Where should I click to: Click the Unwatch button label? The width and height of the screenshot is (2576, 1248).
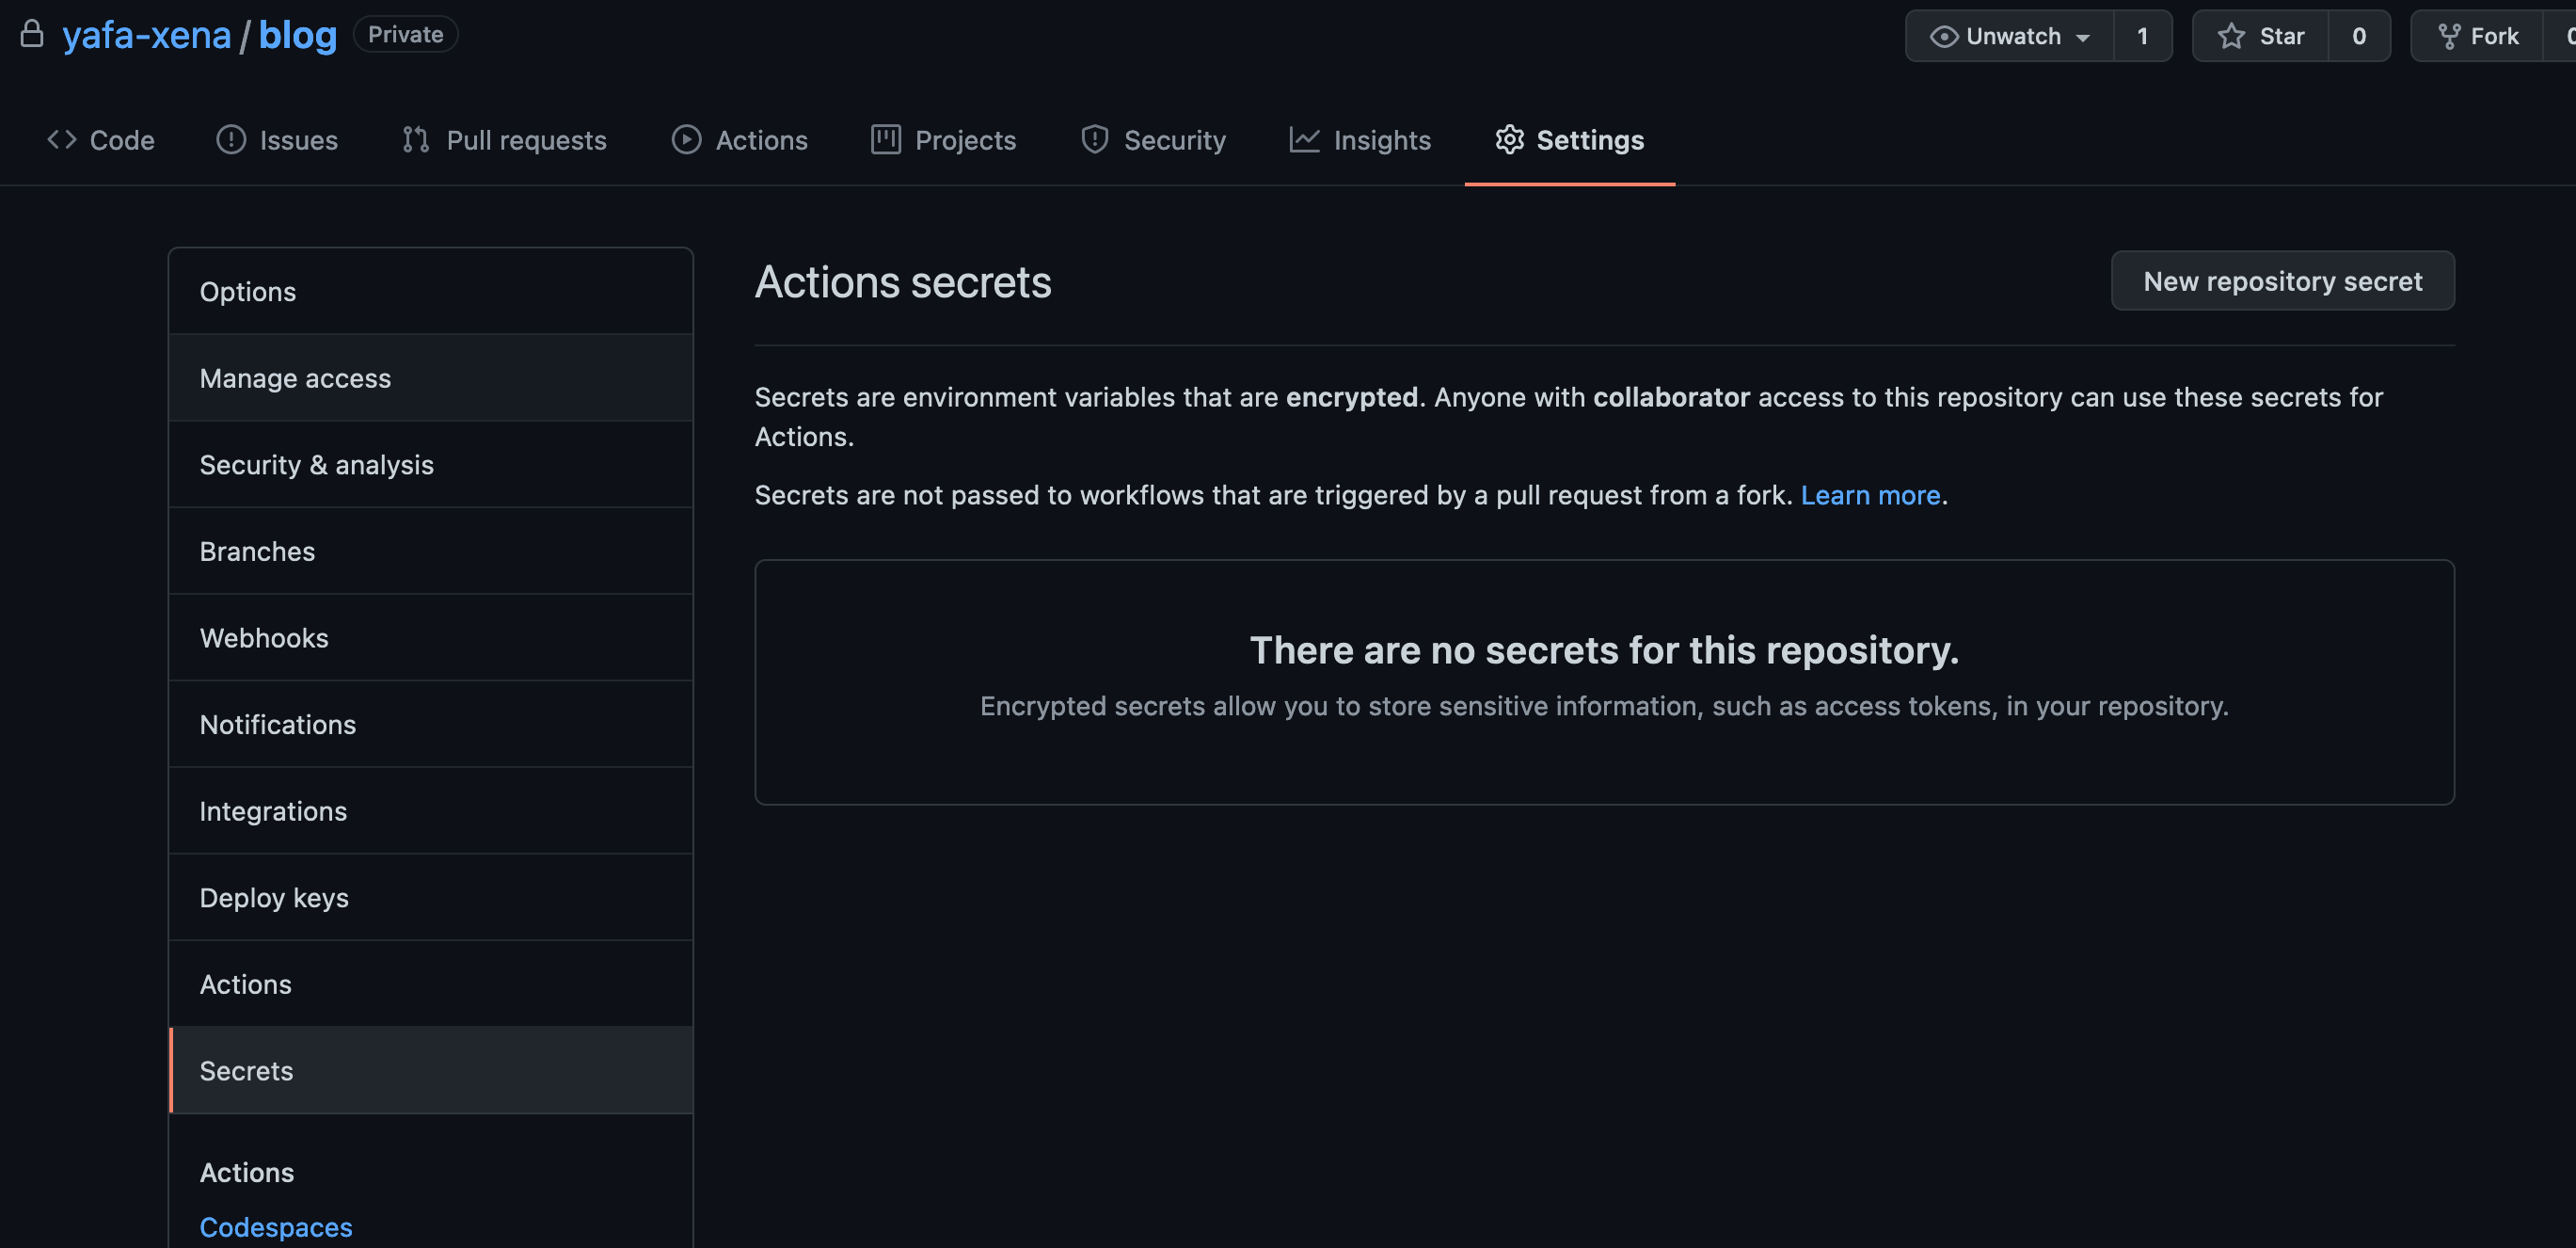click(2013, 37)
